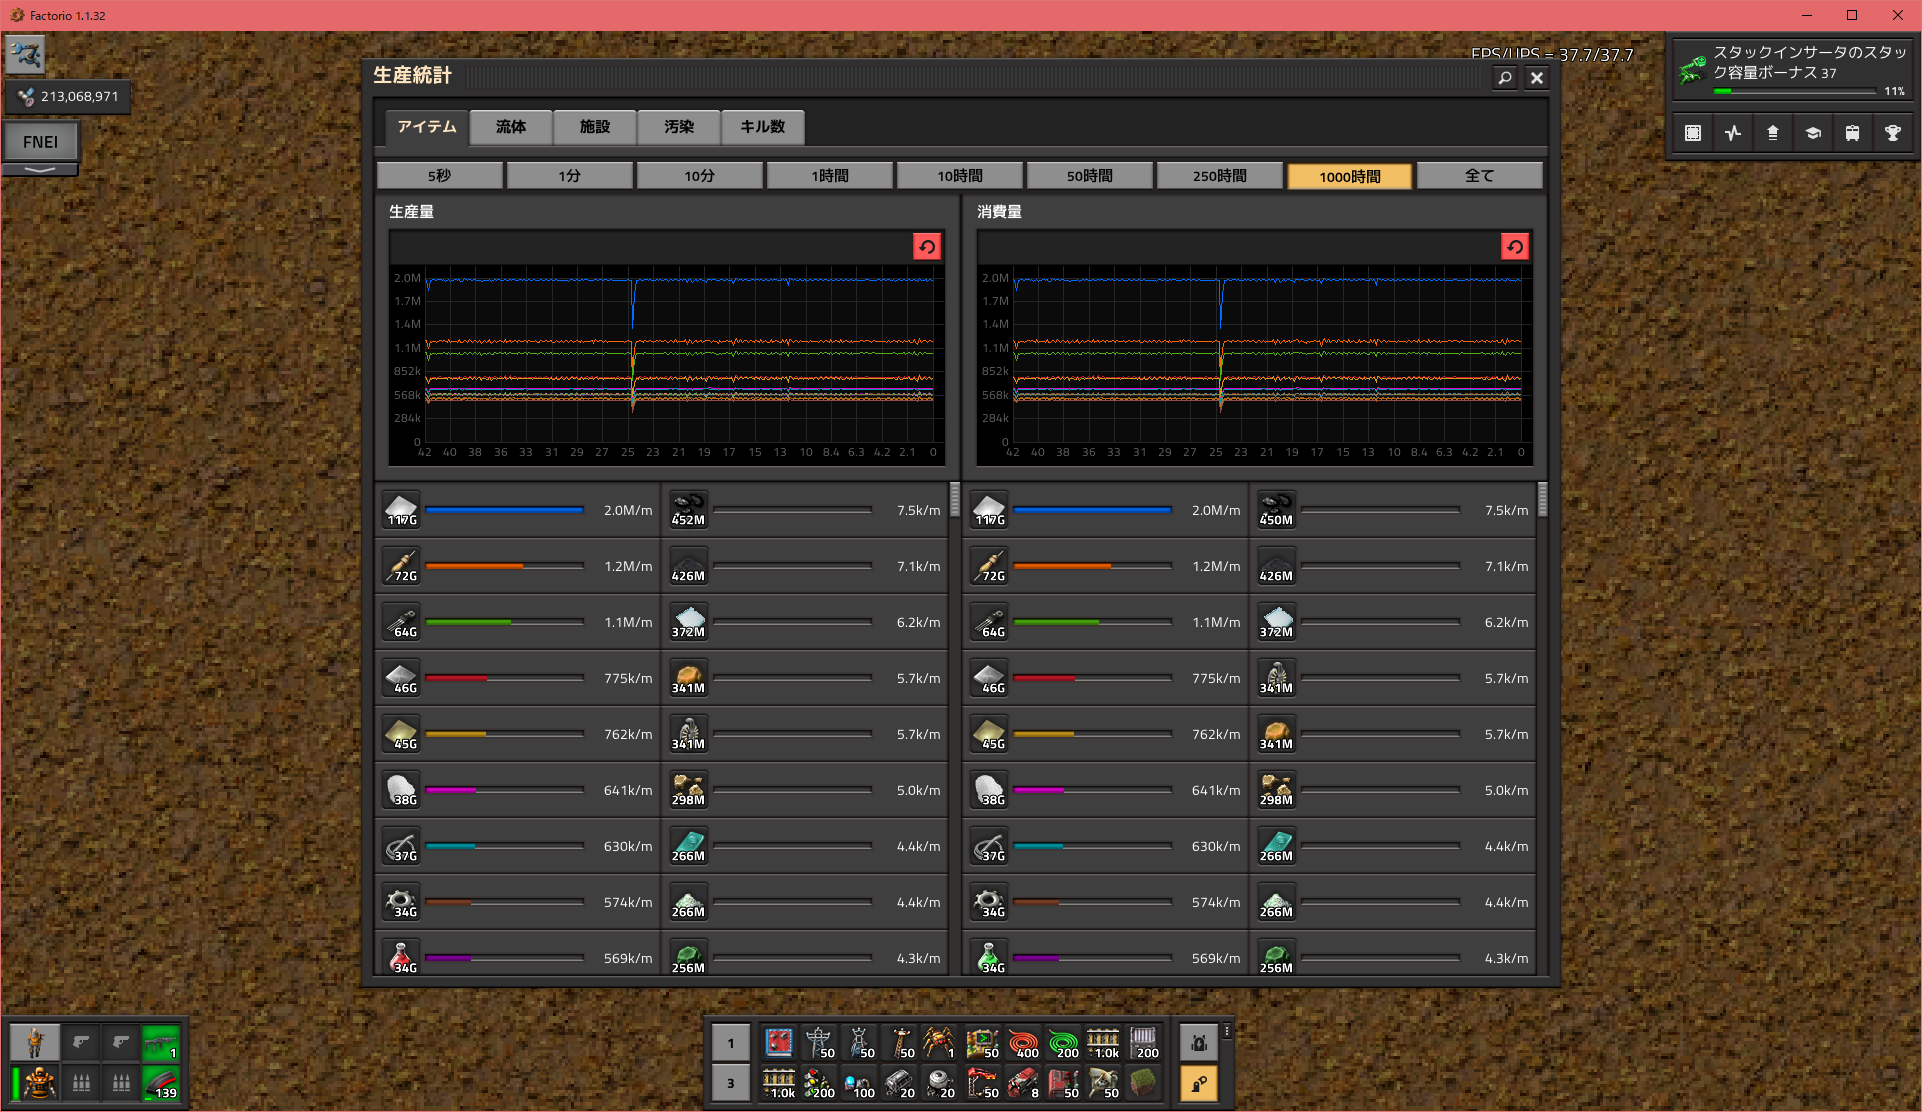The image size is (1922, 1112).
Task: Set time range to 250時間
Action: coord(1220,176)
